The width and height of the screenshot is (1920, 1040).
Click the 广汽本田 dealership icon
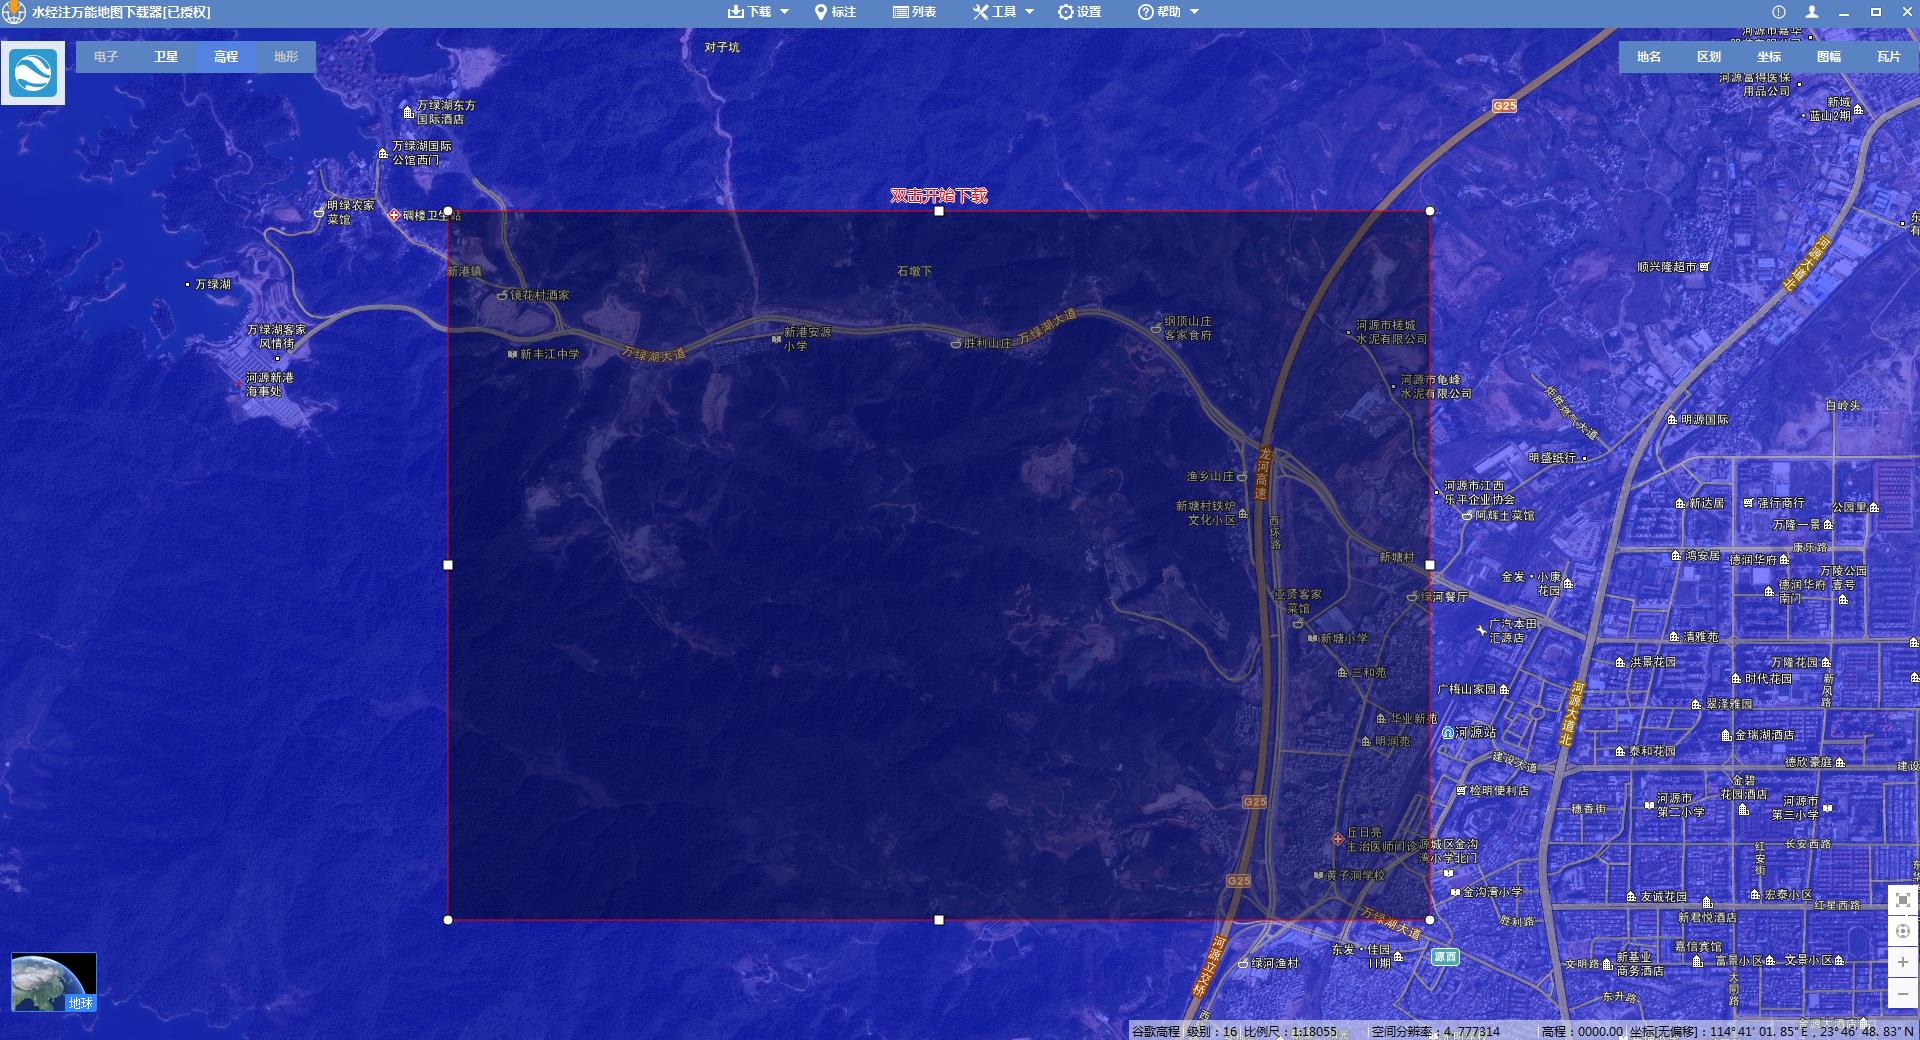[x=1481, y=630]
